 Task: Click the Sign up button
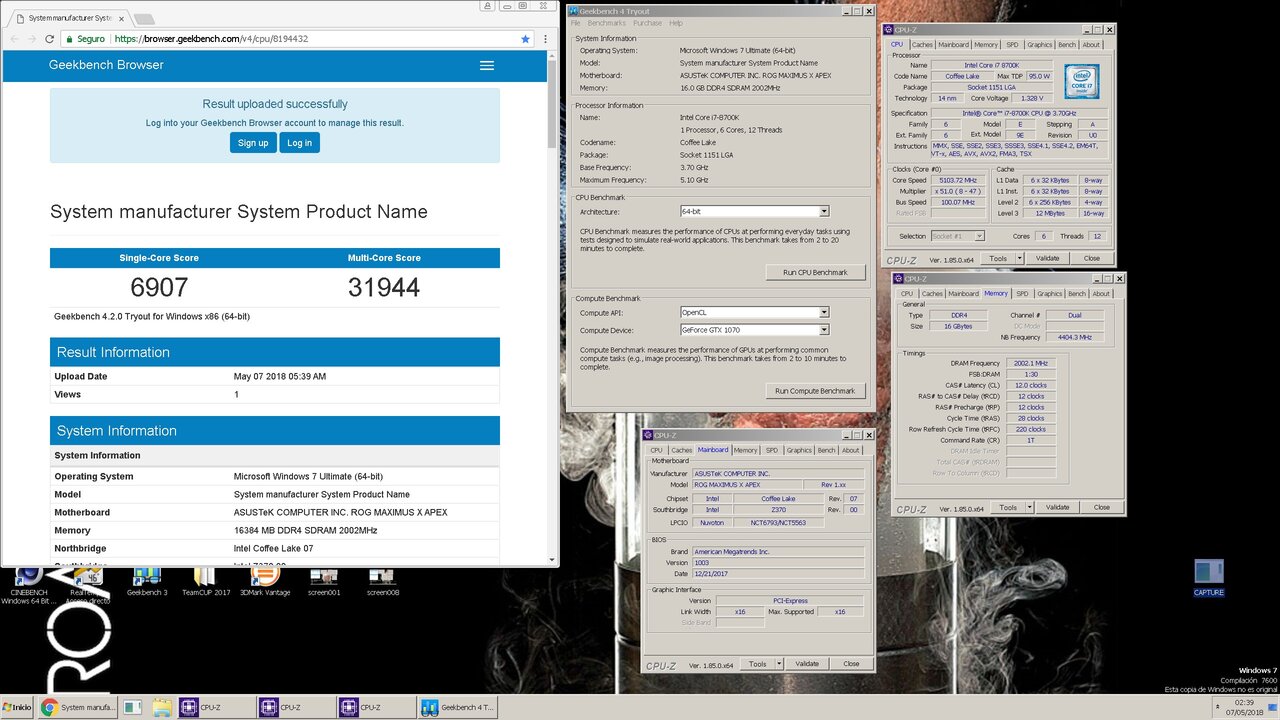[253, 143]
